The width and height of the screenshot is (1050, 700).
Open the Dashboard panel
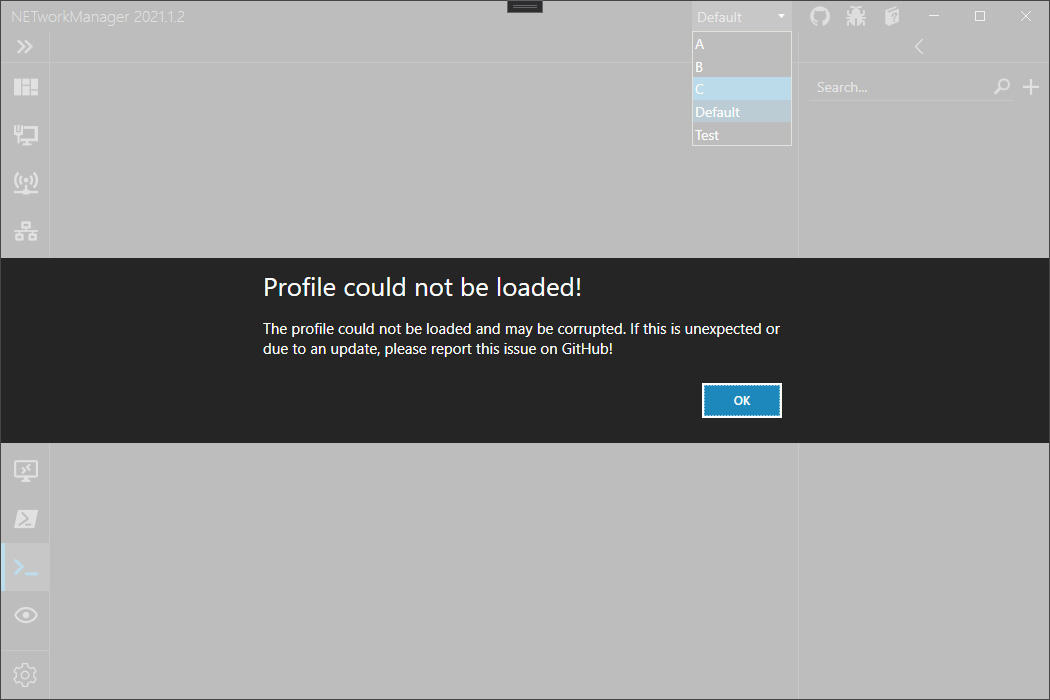click(x=25, y=87)
